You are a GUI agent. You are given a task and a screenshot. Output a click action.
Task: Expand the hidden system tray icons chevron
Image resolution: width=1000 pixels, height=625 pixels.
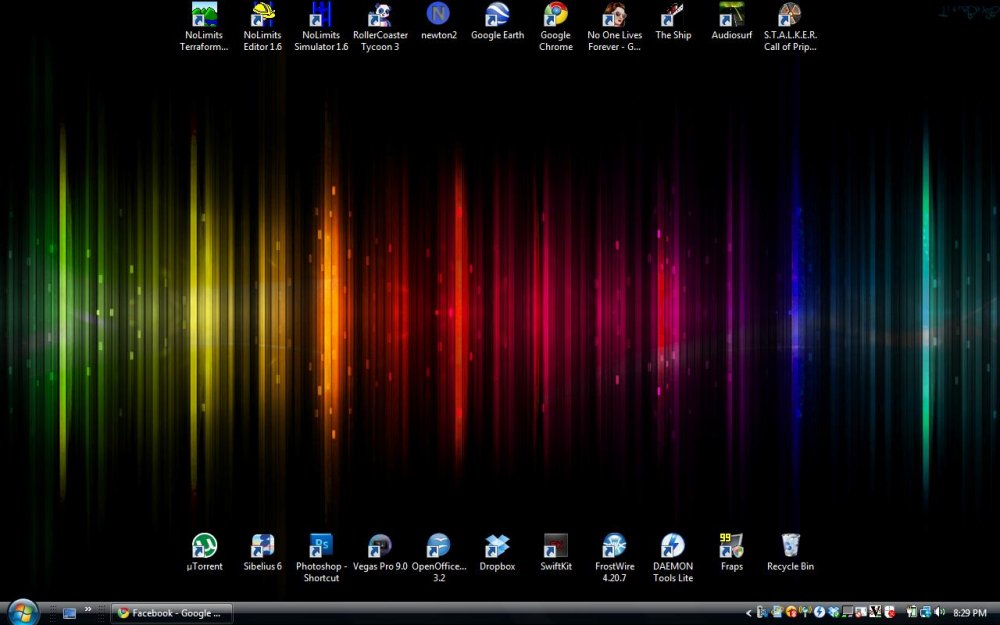(748, 611)
